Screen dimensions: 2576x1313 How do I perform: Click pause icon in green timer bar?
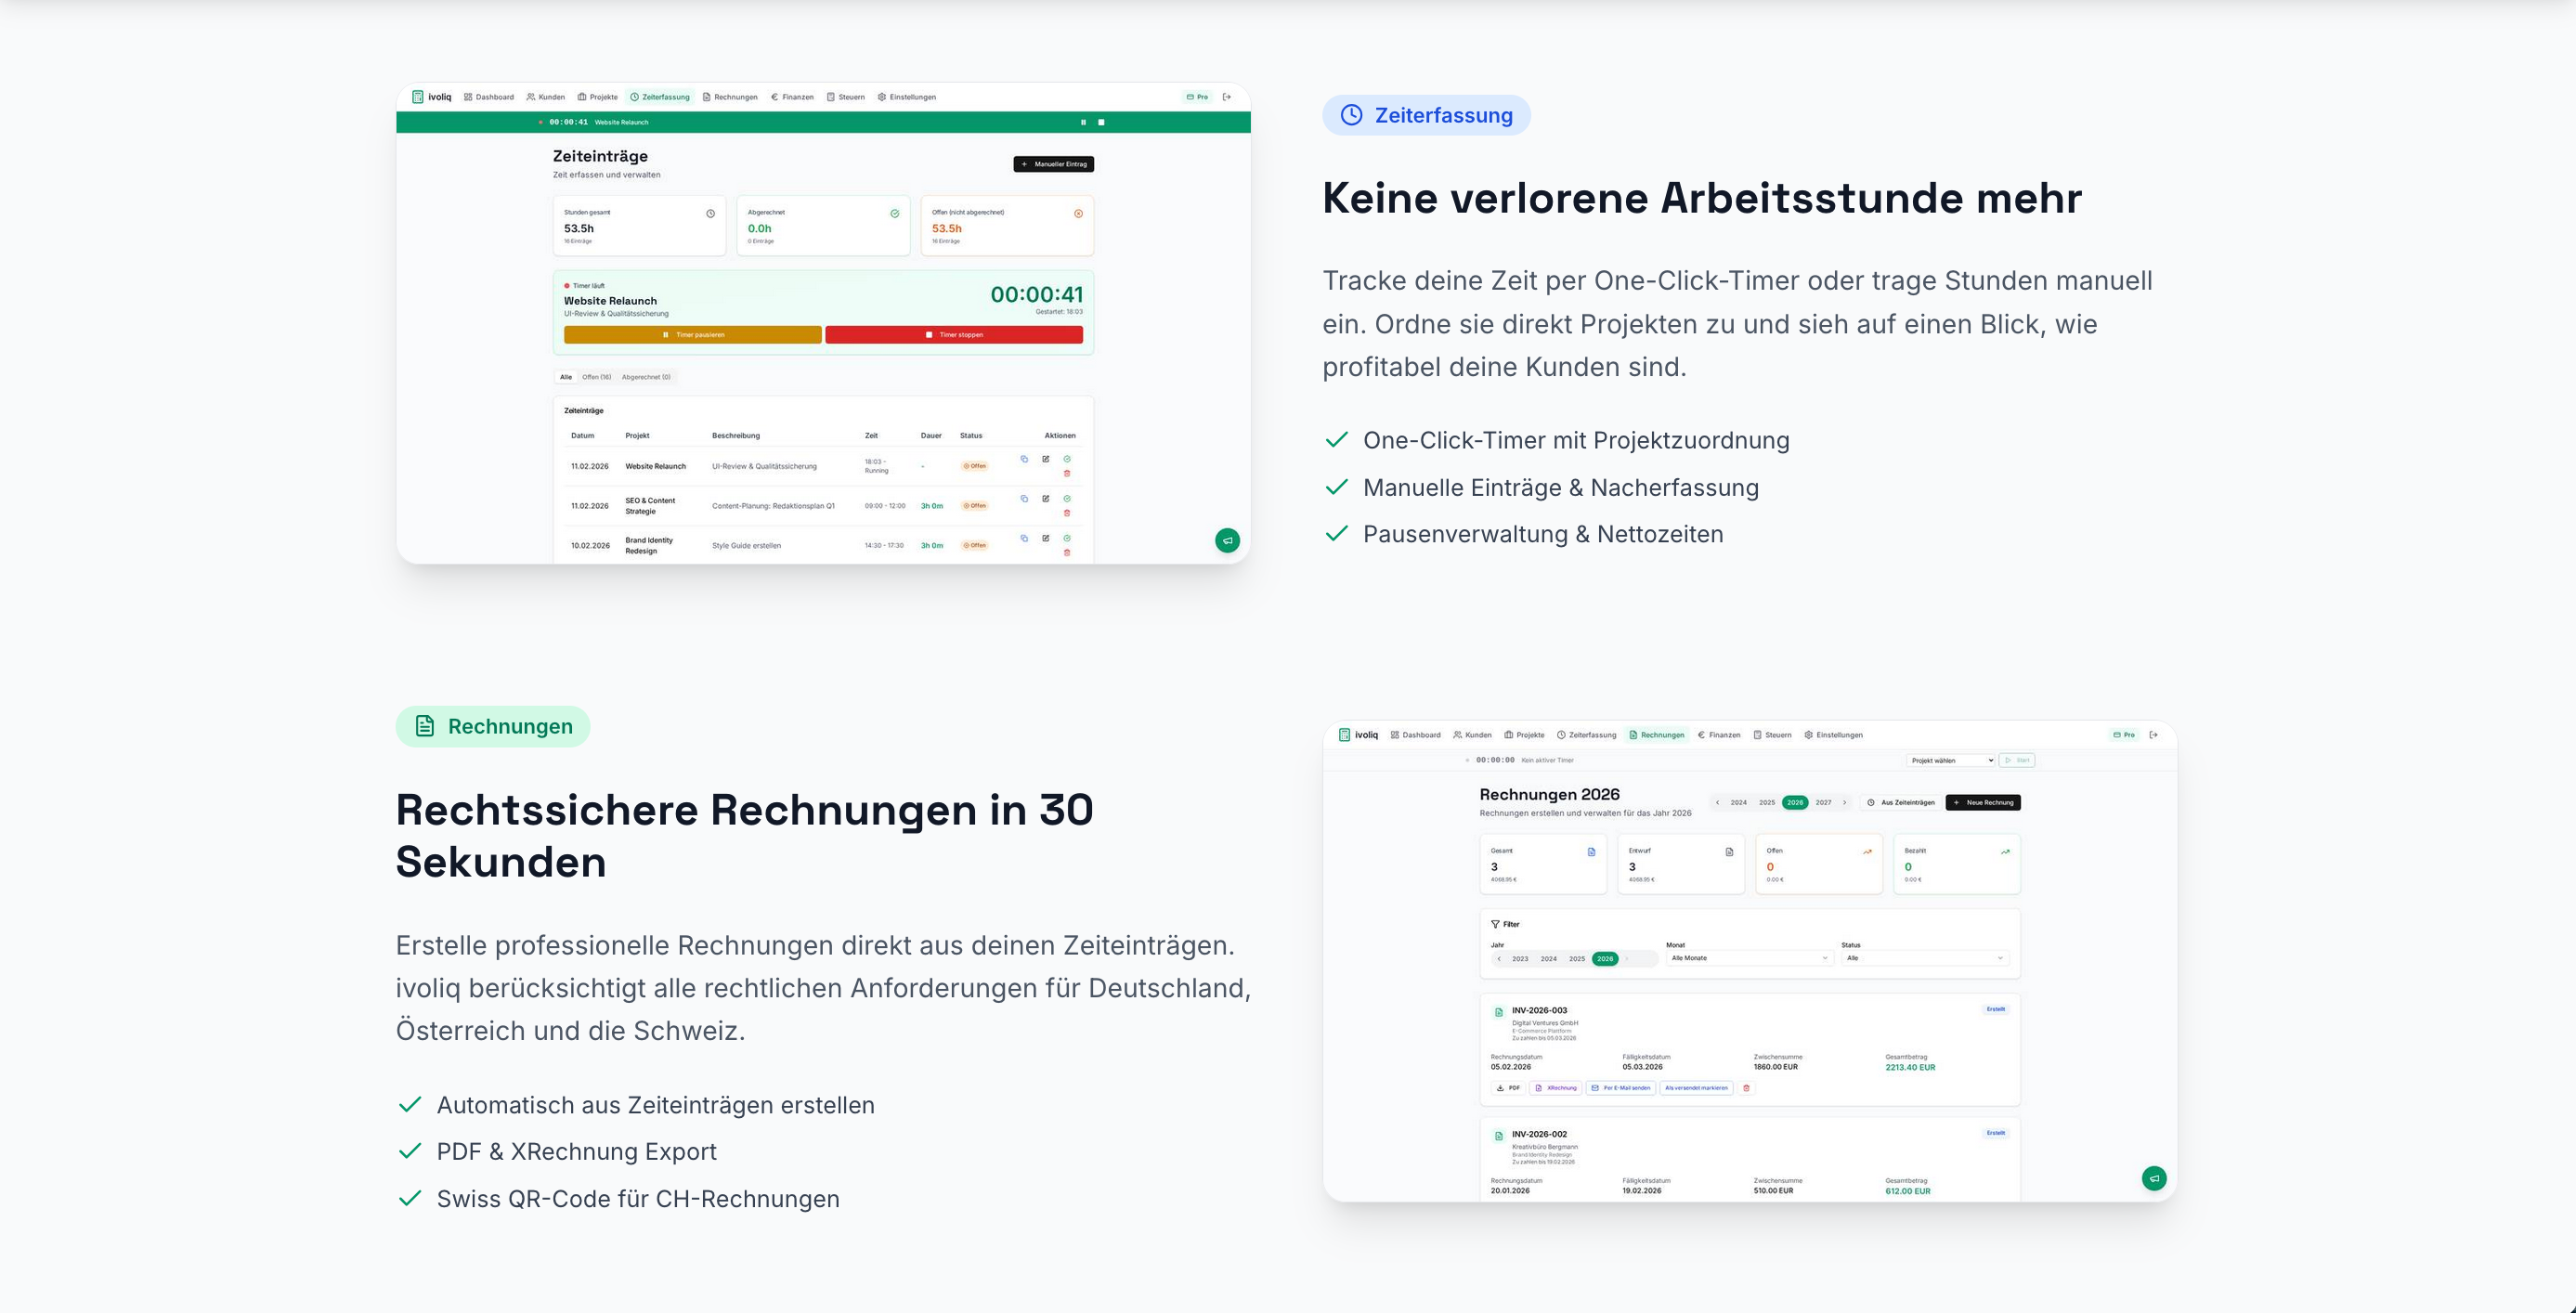(1083, 122)
